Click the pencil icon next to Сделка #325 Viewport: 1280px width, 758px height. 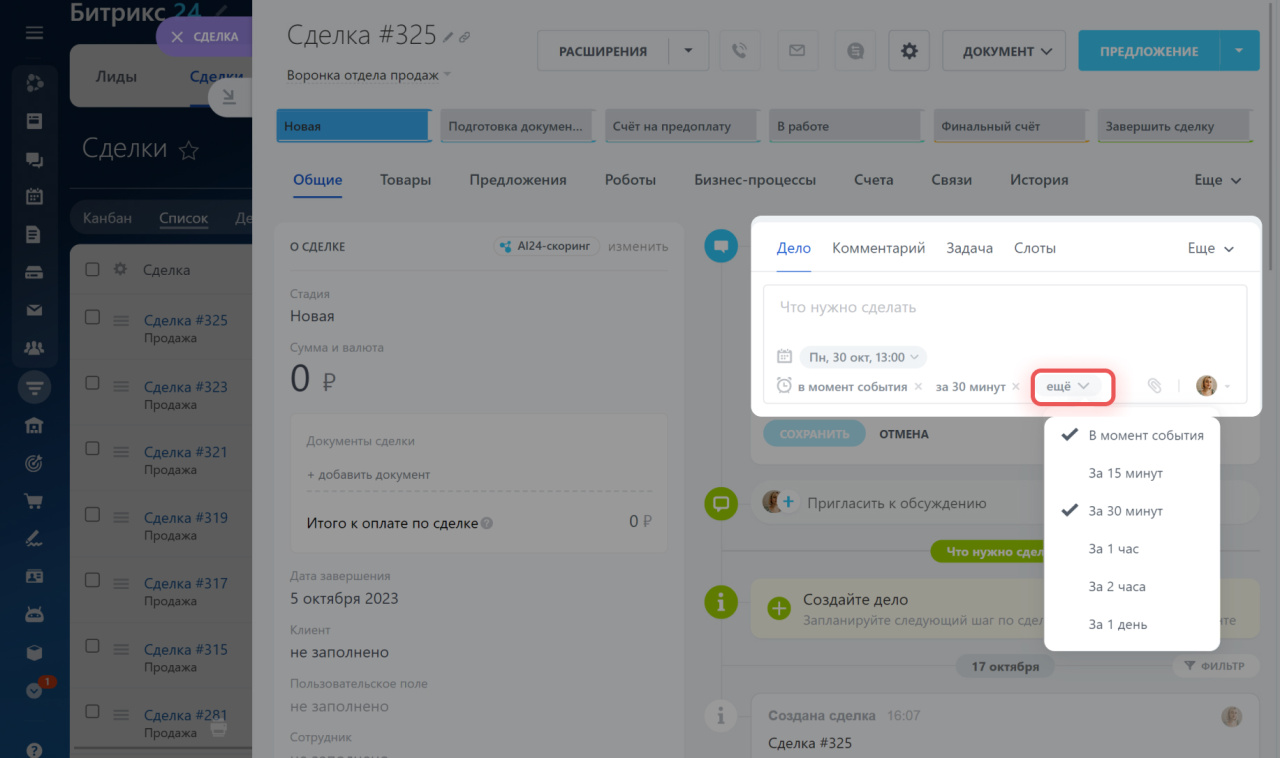point(449,37)
